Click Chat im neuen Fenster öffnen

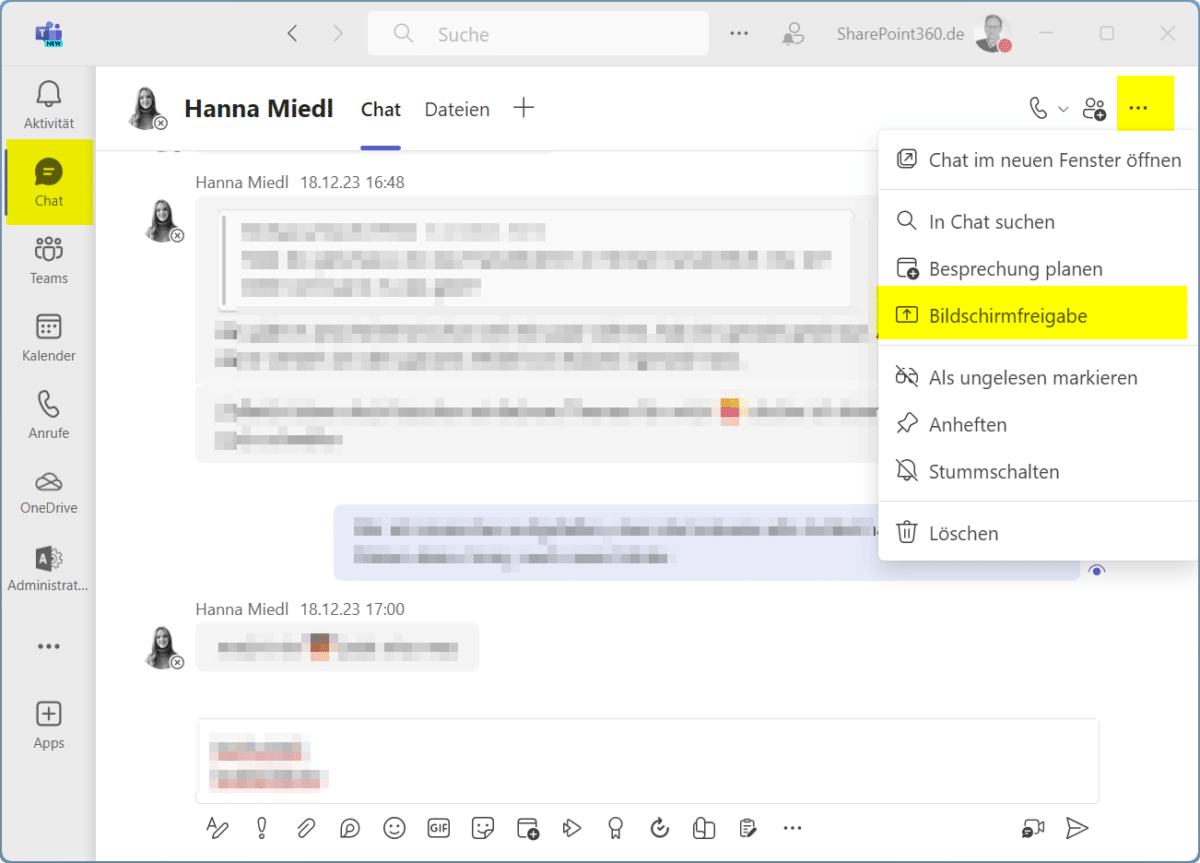point(1054,159)
